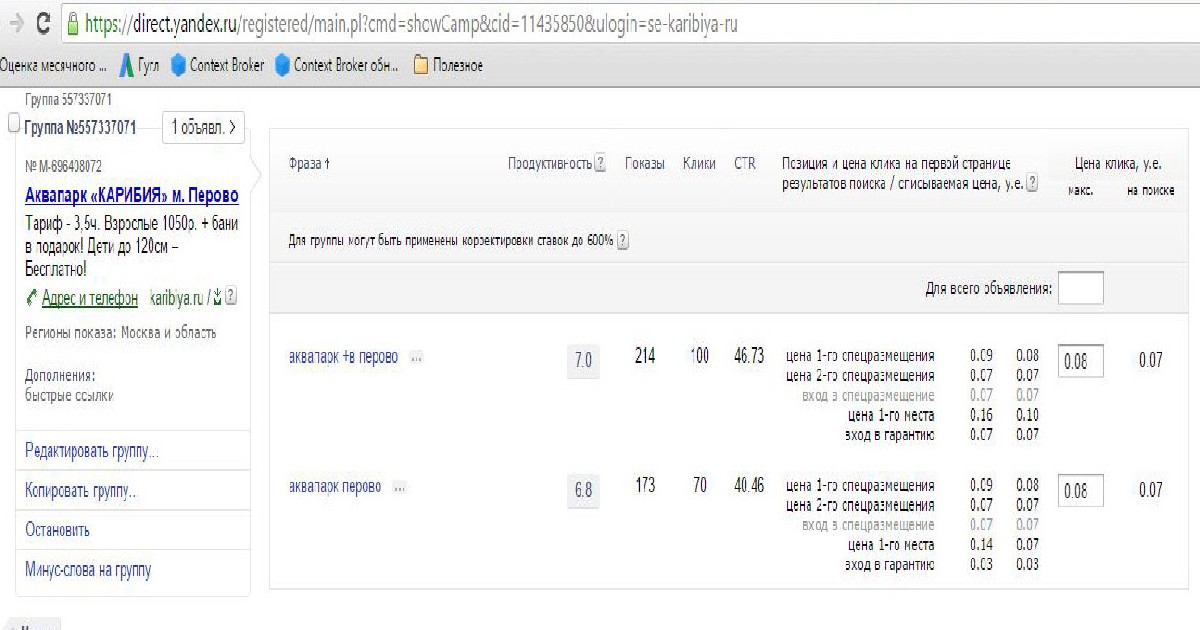Click the CTR column header
Image resolution: width=1200 pixels, height=630 pixels.
click(x=745, y=163)
